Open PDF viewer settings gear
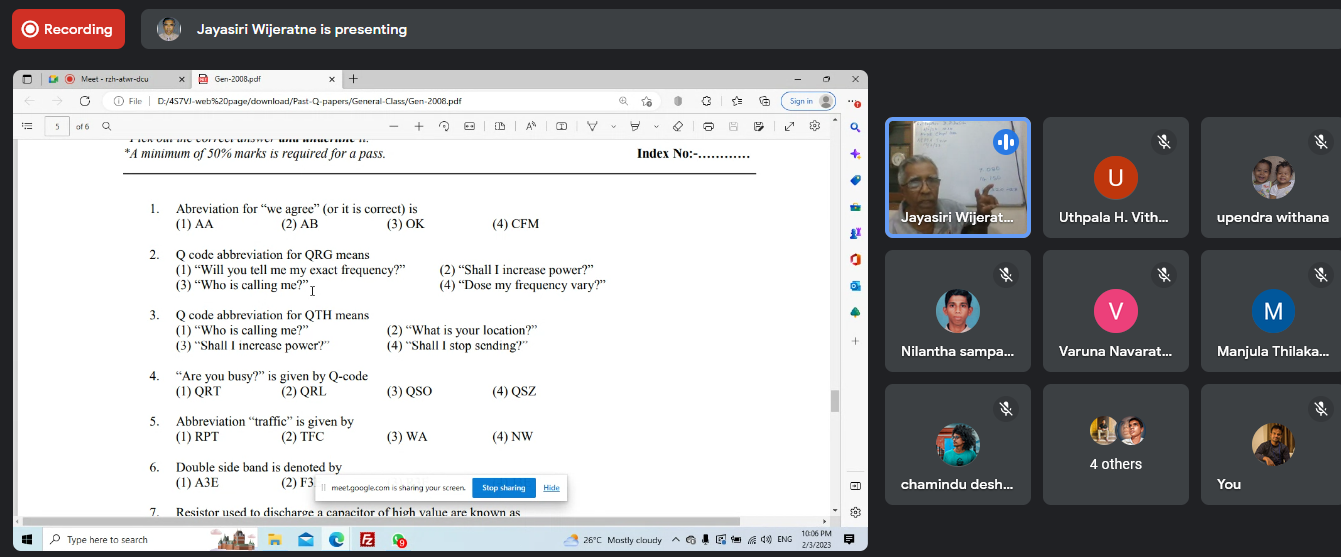This screenshot has width=1341, height=557. click(x=815, y=126)
